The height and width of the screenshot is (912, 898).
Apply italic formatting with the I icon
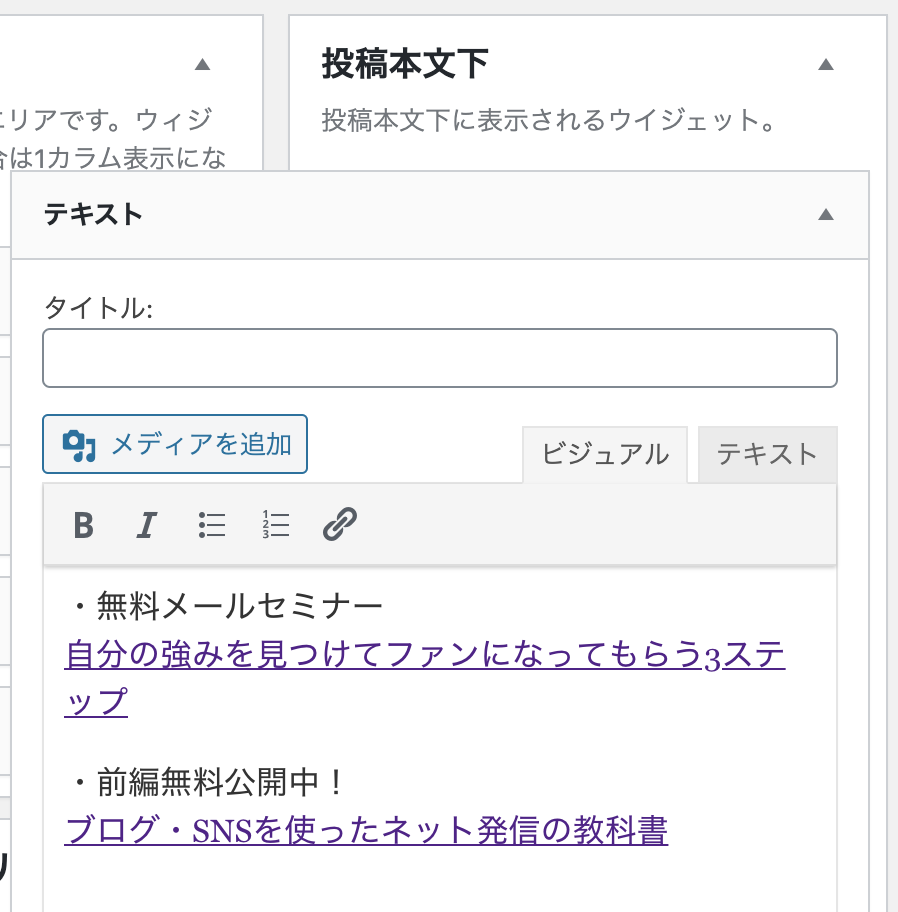point(145,524)
